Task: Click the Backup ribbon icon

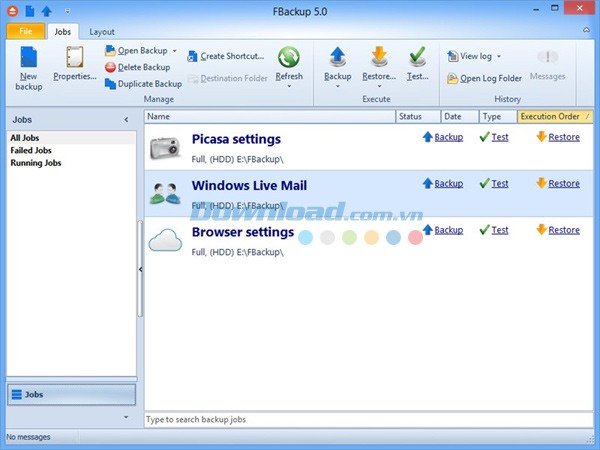Action: pos(338,57)
